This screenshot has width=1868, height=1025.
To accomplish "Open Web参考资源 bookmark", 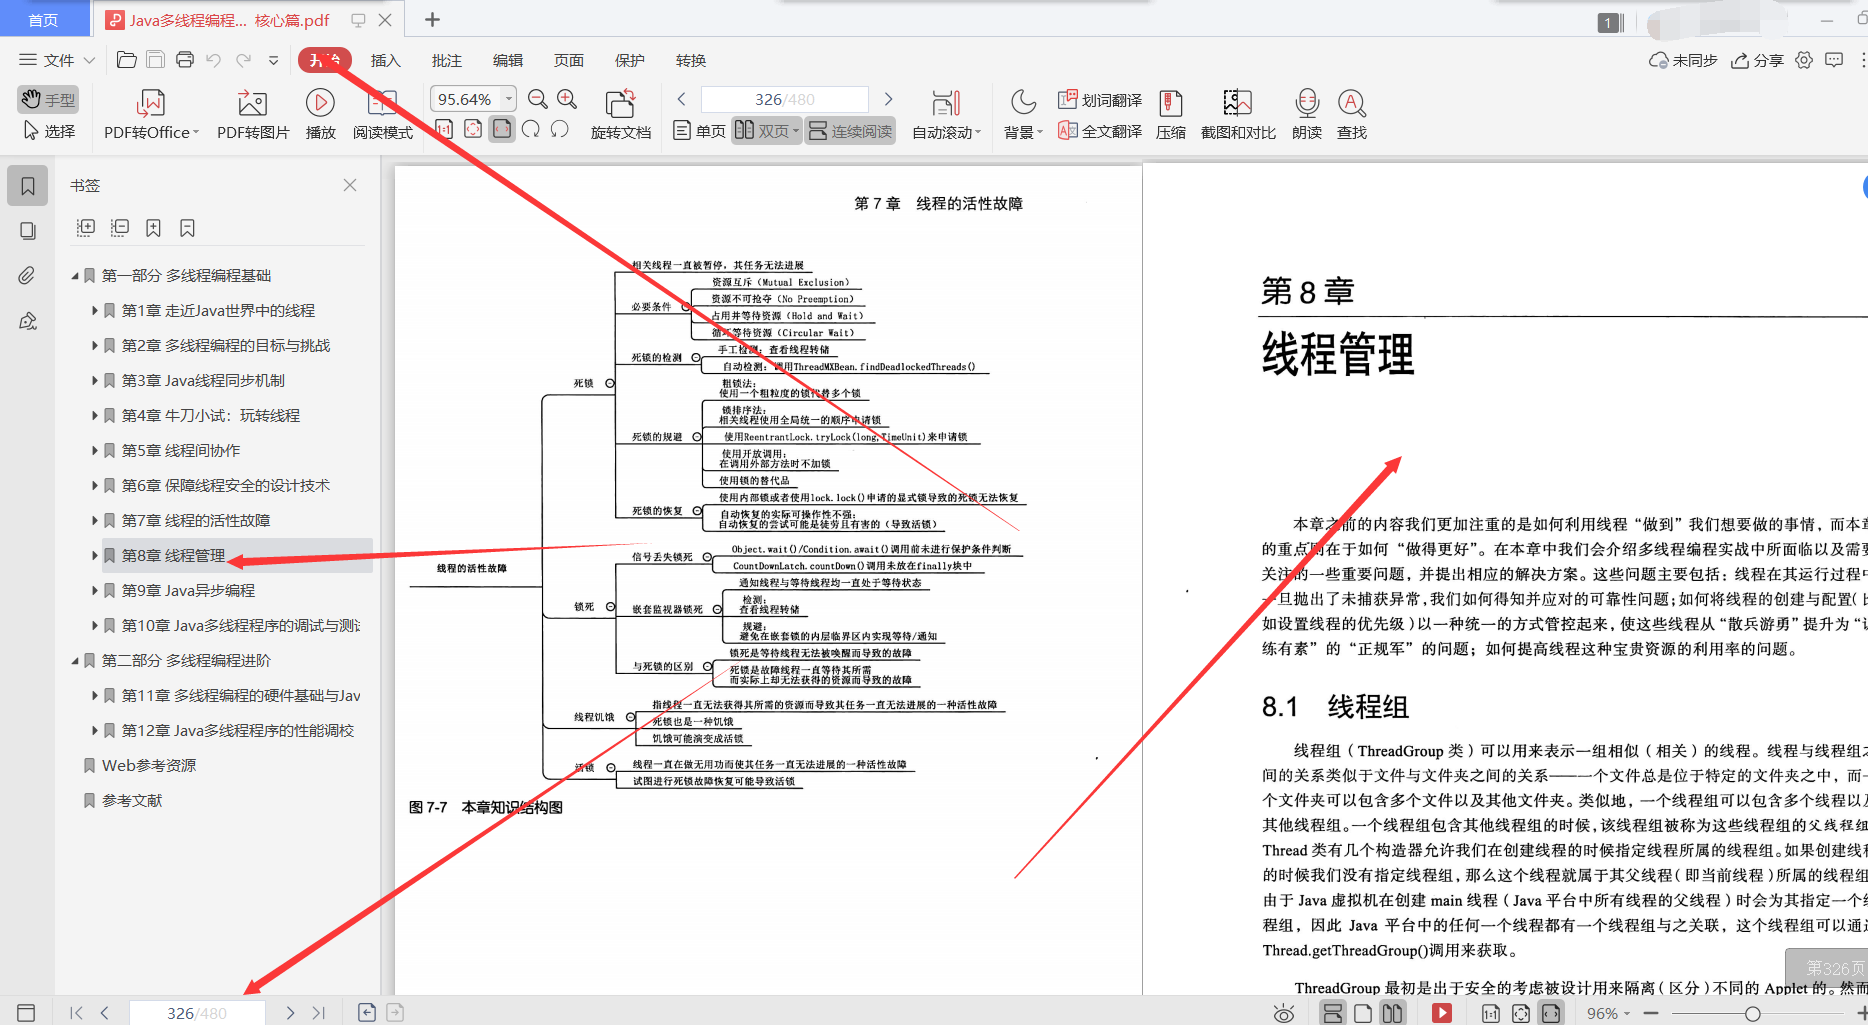I will pyautogui.click(x=149, y=765).
